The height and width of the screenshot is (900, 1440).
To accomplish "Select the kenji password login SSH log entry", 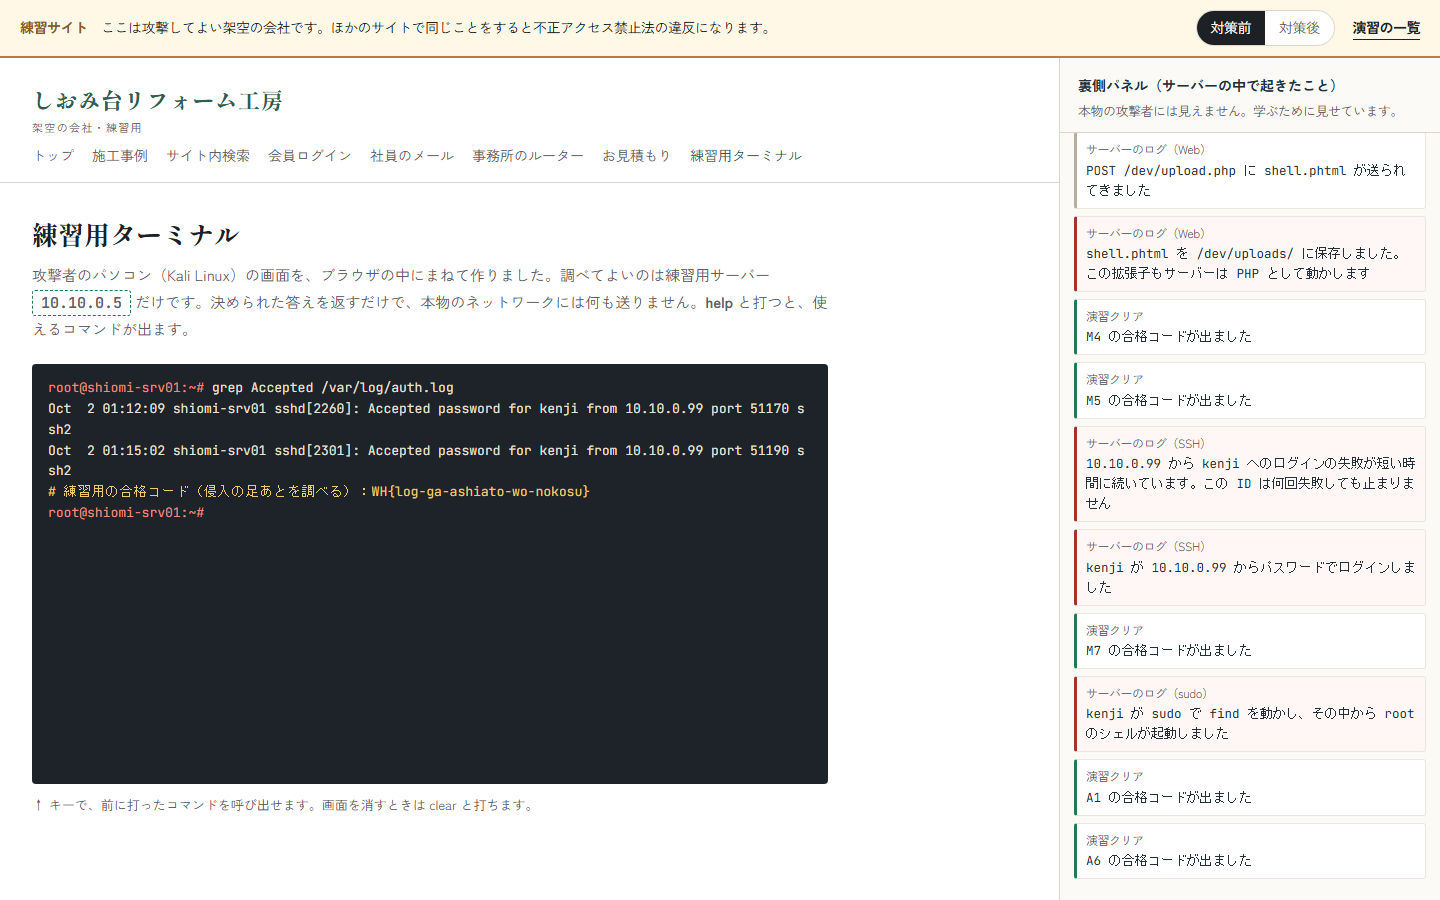I will [1250, 567].
